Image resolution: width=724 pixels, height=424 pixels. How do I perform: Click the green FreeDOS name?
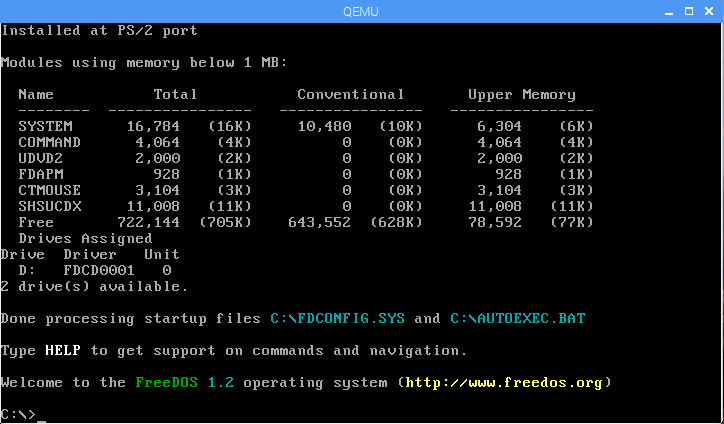pos(167,383)
